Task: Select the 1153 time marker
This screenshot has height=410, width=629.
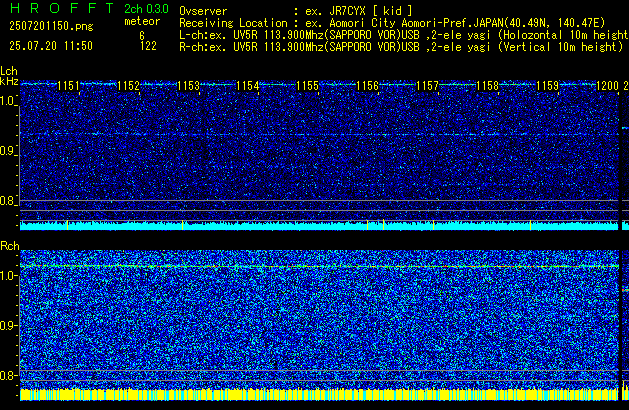Action: (x=188, y=85)
